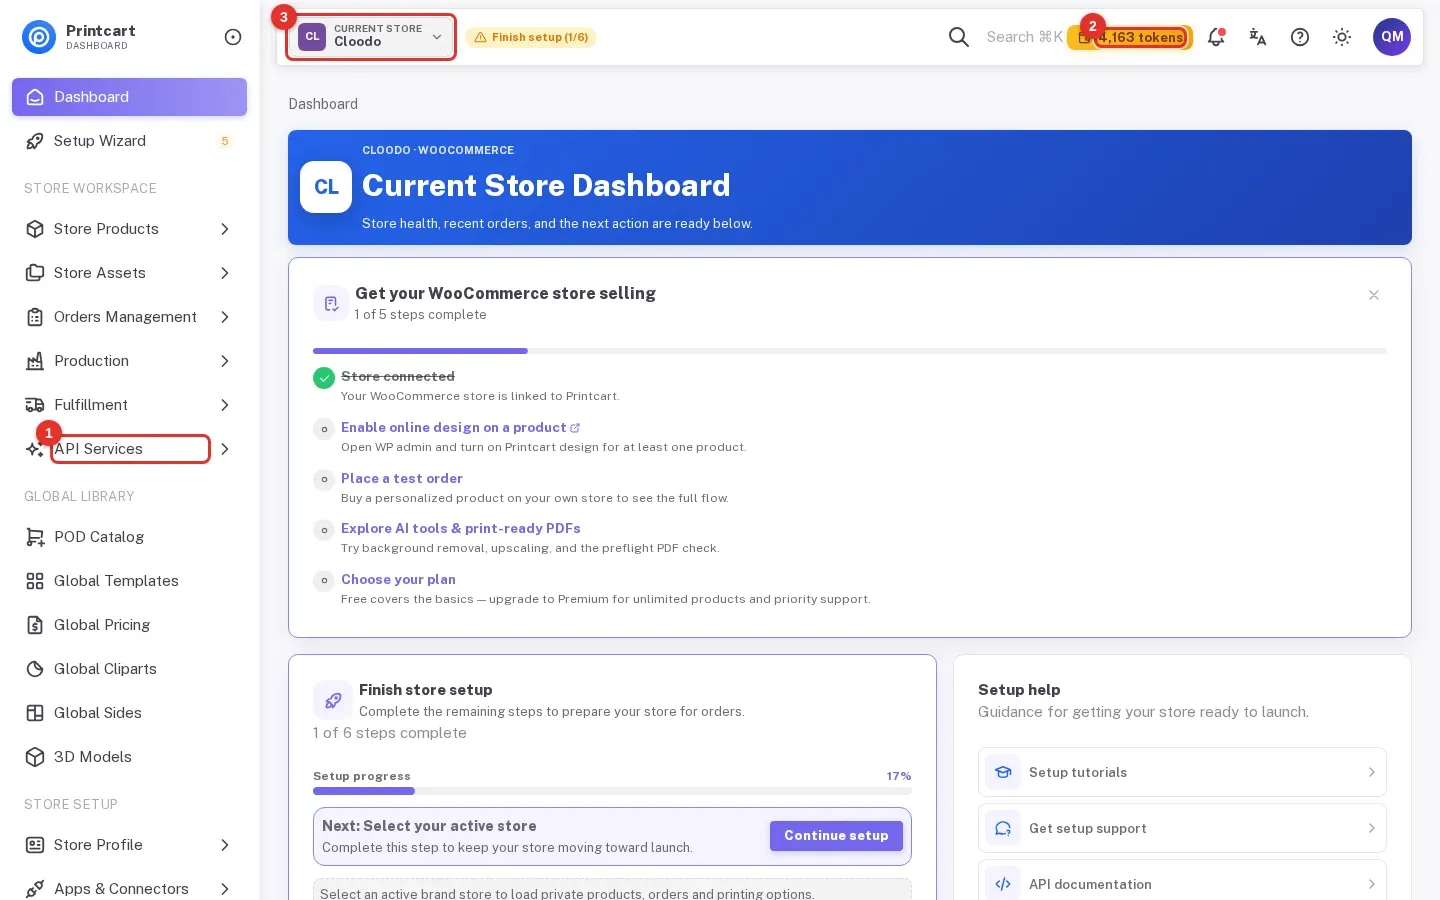Viewport: 1440px width, 900px height.
Task: Click the Store Products box icon
Action: point(35,229)
